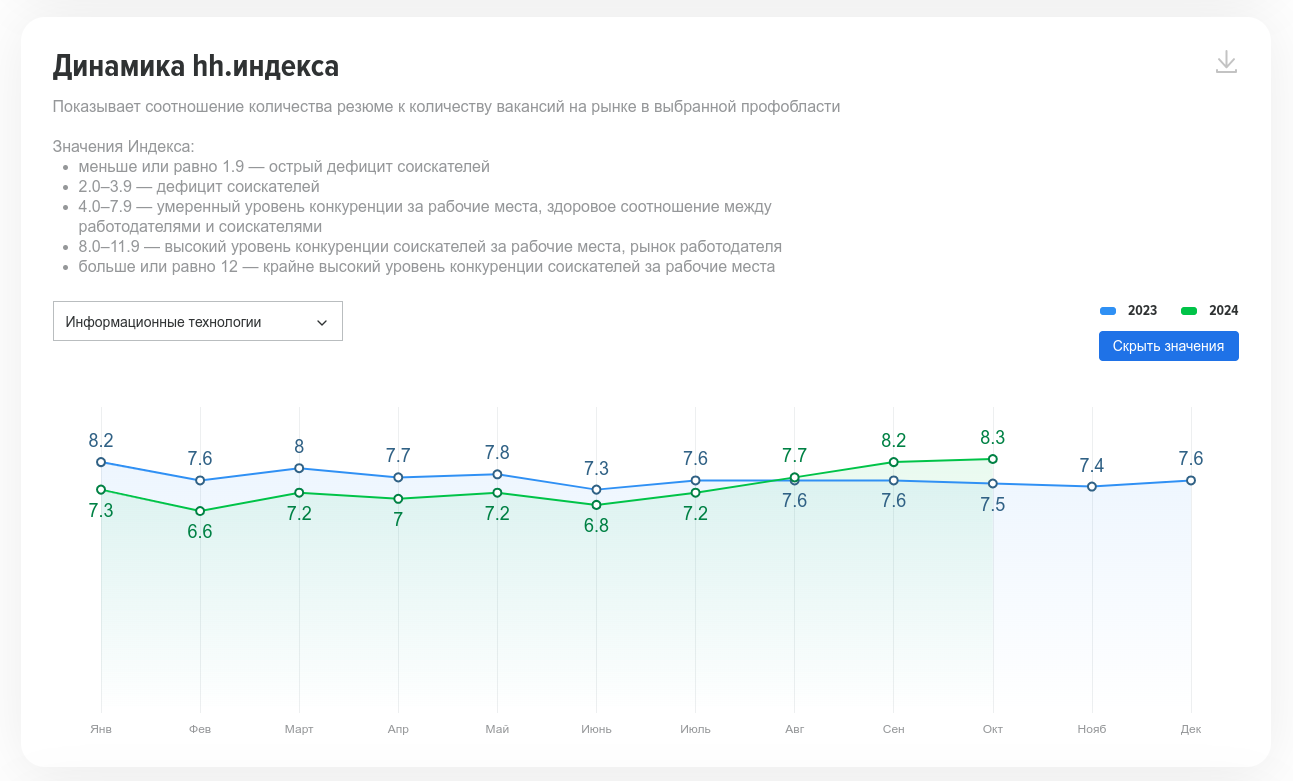Click the 2023 October point labeled 7.5

(x=993, y=483)
